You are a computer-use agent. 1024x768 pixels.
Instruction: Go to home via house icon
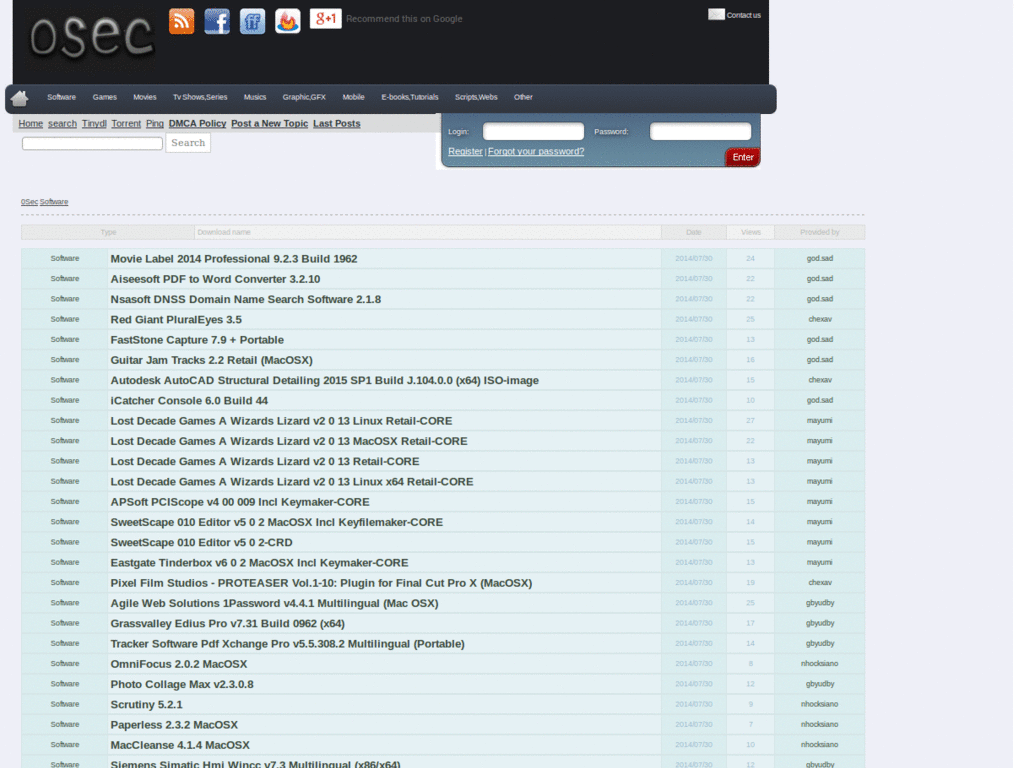pos(20,98)
